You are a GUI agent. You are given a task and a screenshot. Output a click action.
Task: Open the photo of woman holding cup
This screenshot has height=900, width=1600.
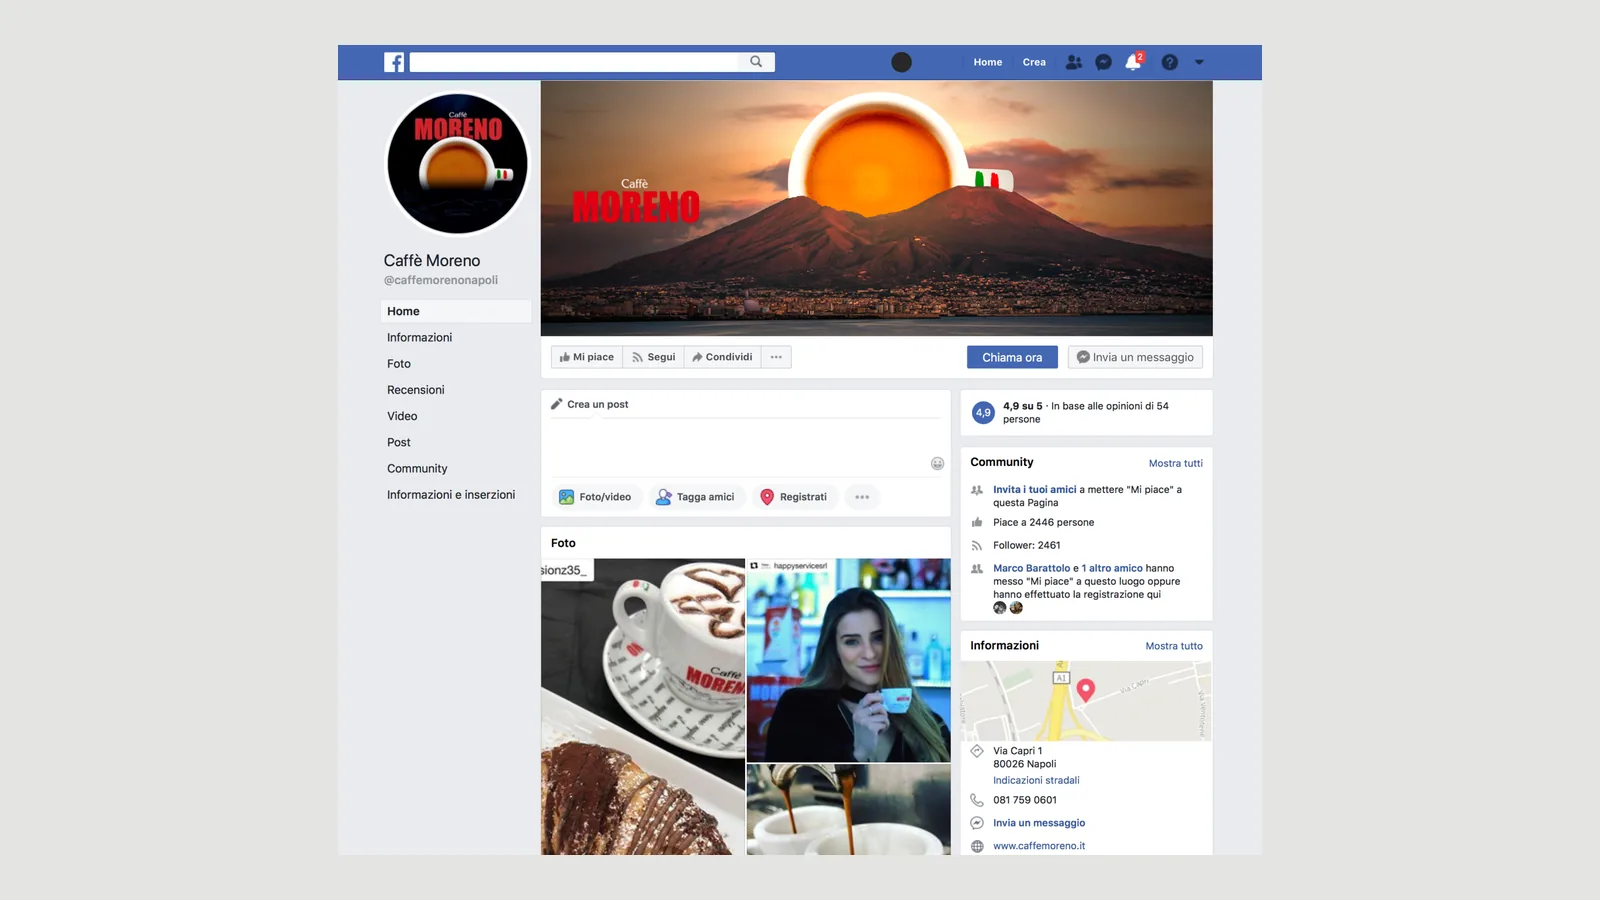coord(849,660)
